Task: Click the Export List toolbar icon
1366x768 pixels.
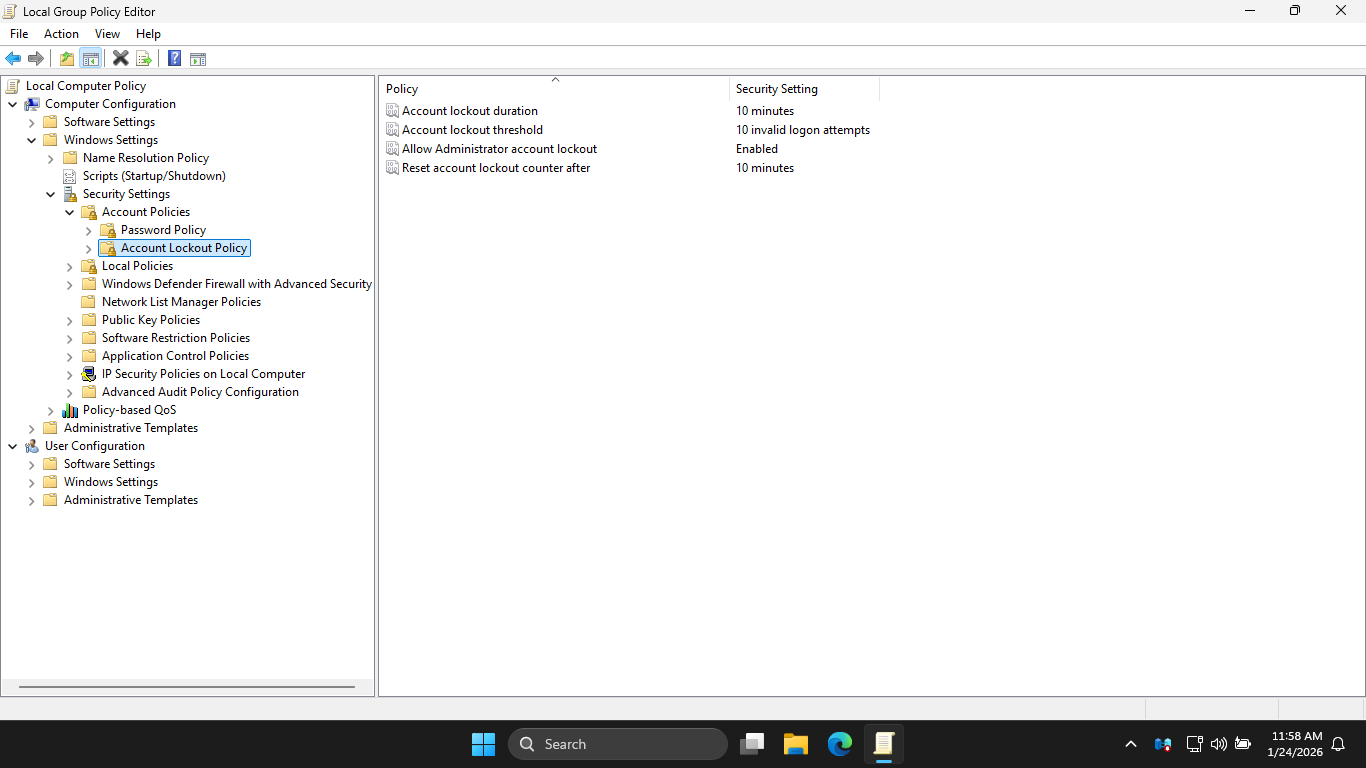Action: 144,59
